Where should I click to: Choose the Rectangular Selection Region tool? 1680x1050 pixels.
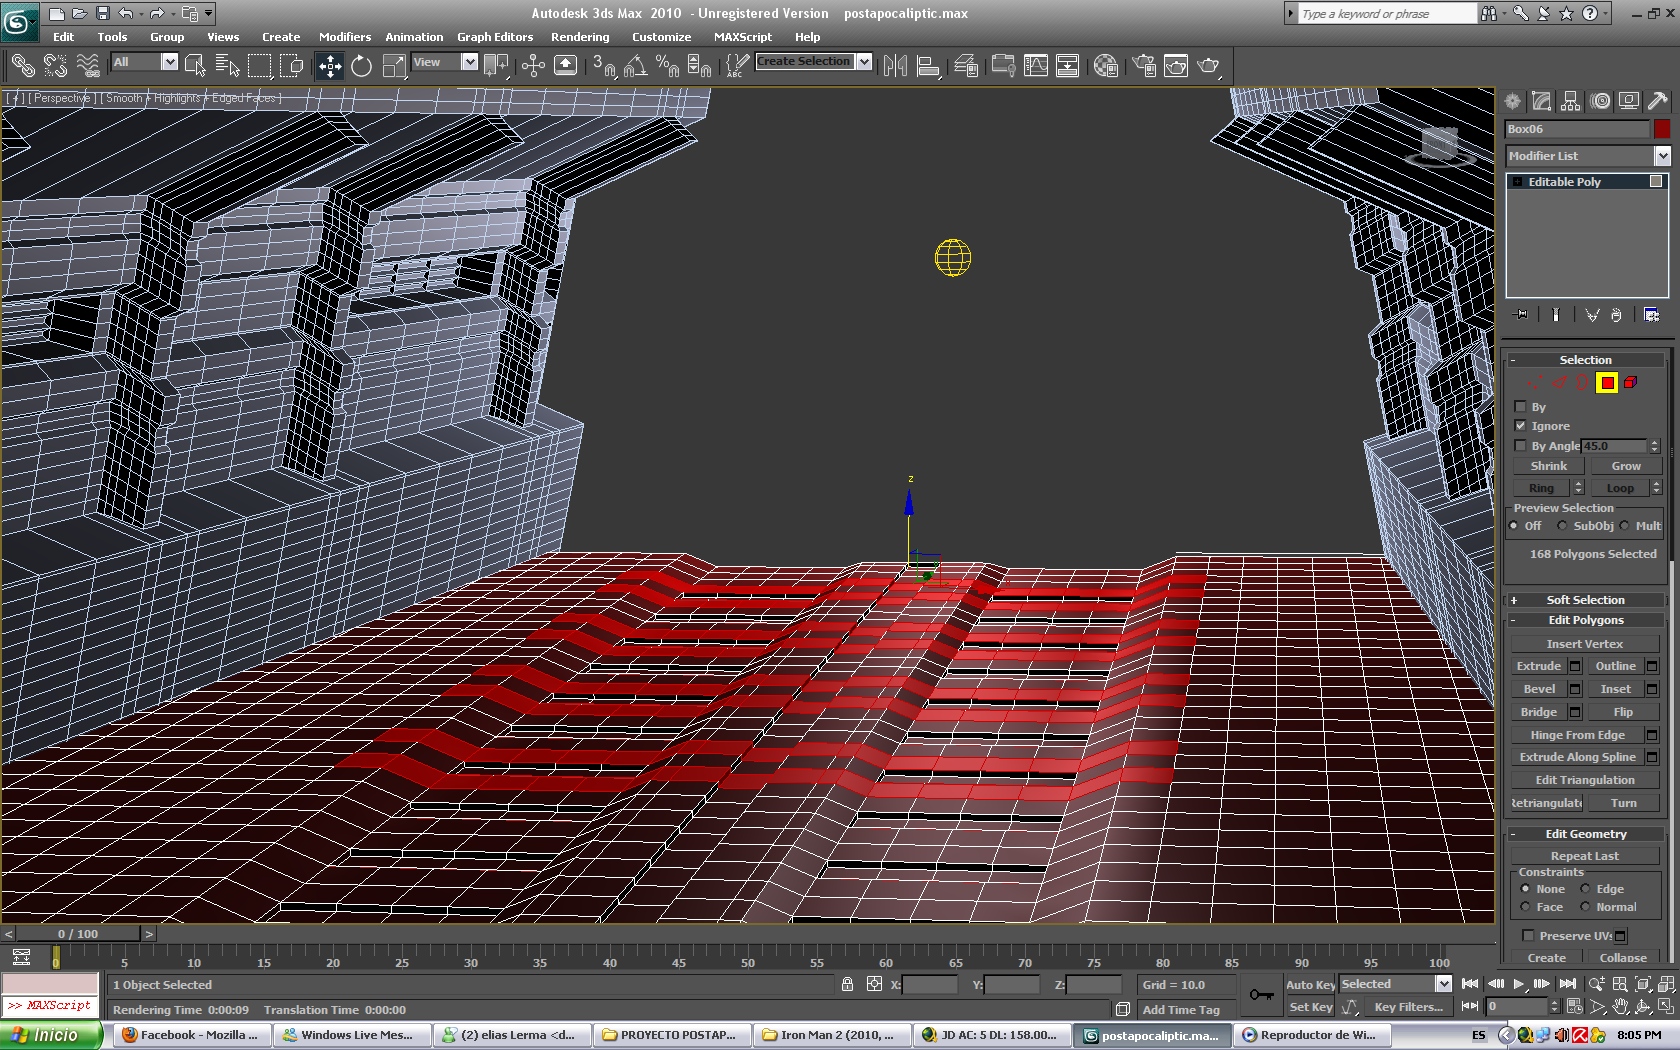click(259, 66)
